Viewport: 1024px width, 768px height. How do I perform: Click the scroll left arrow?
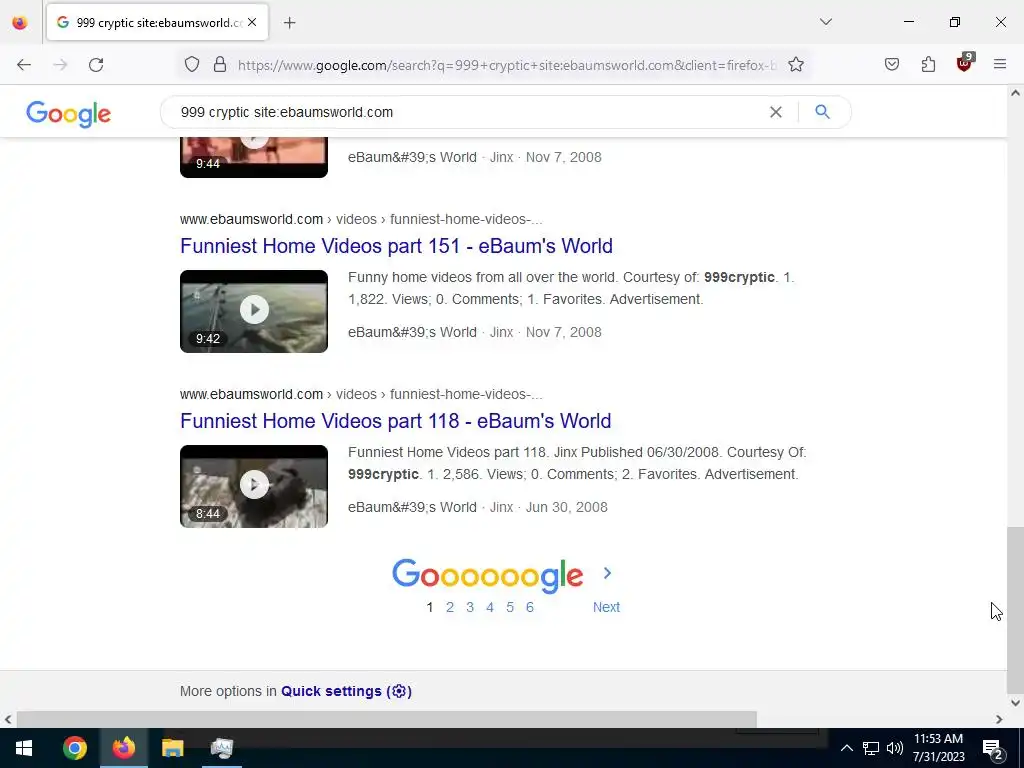pos(8,719)
